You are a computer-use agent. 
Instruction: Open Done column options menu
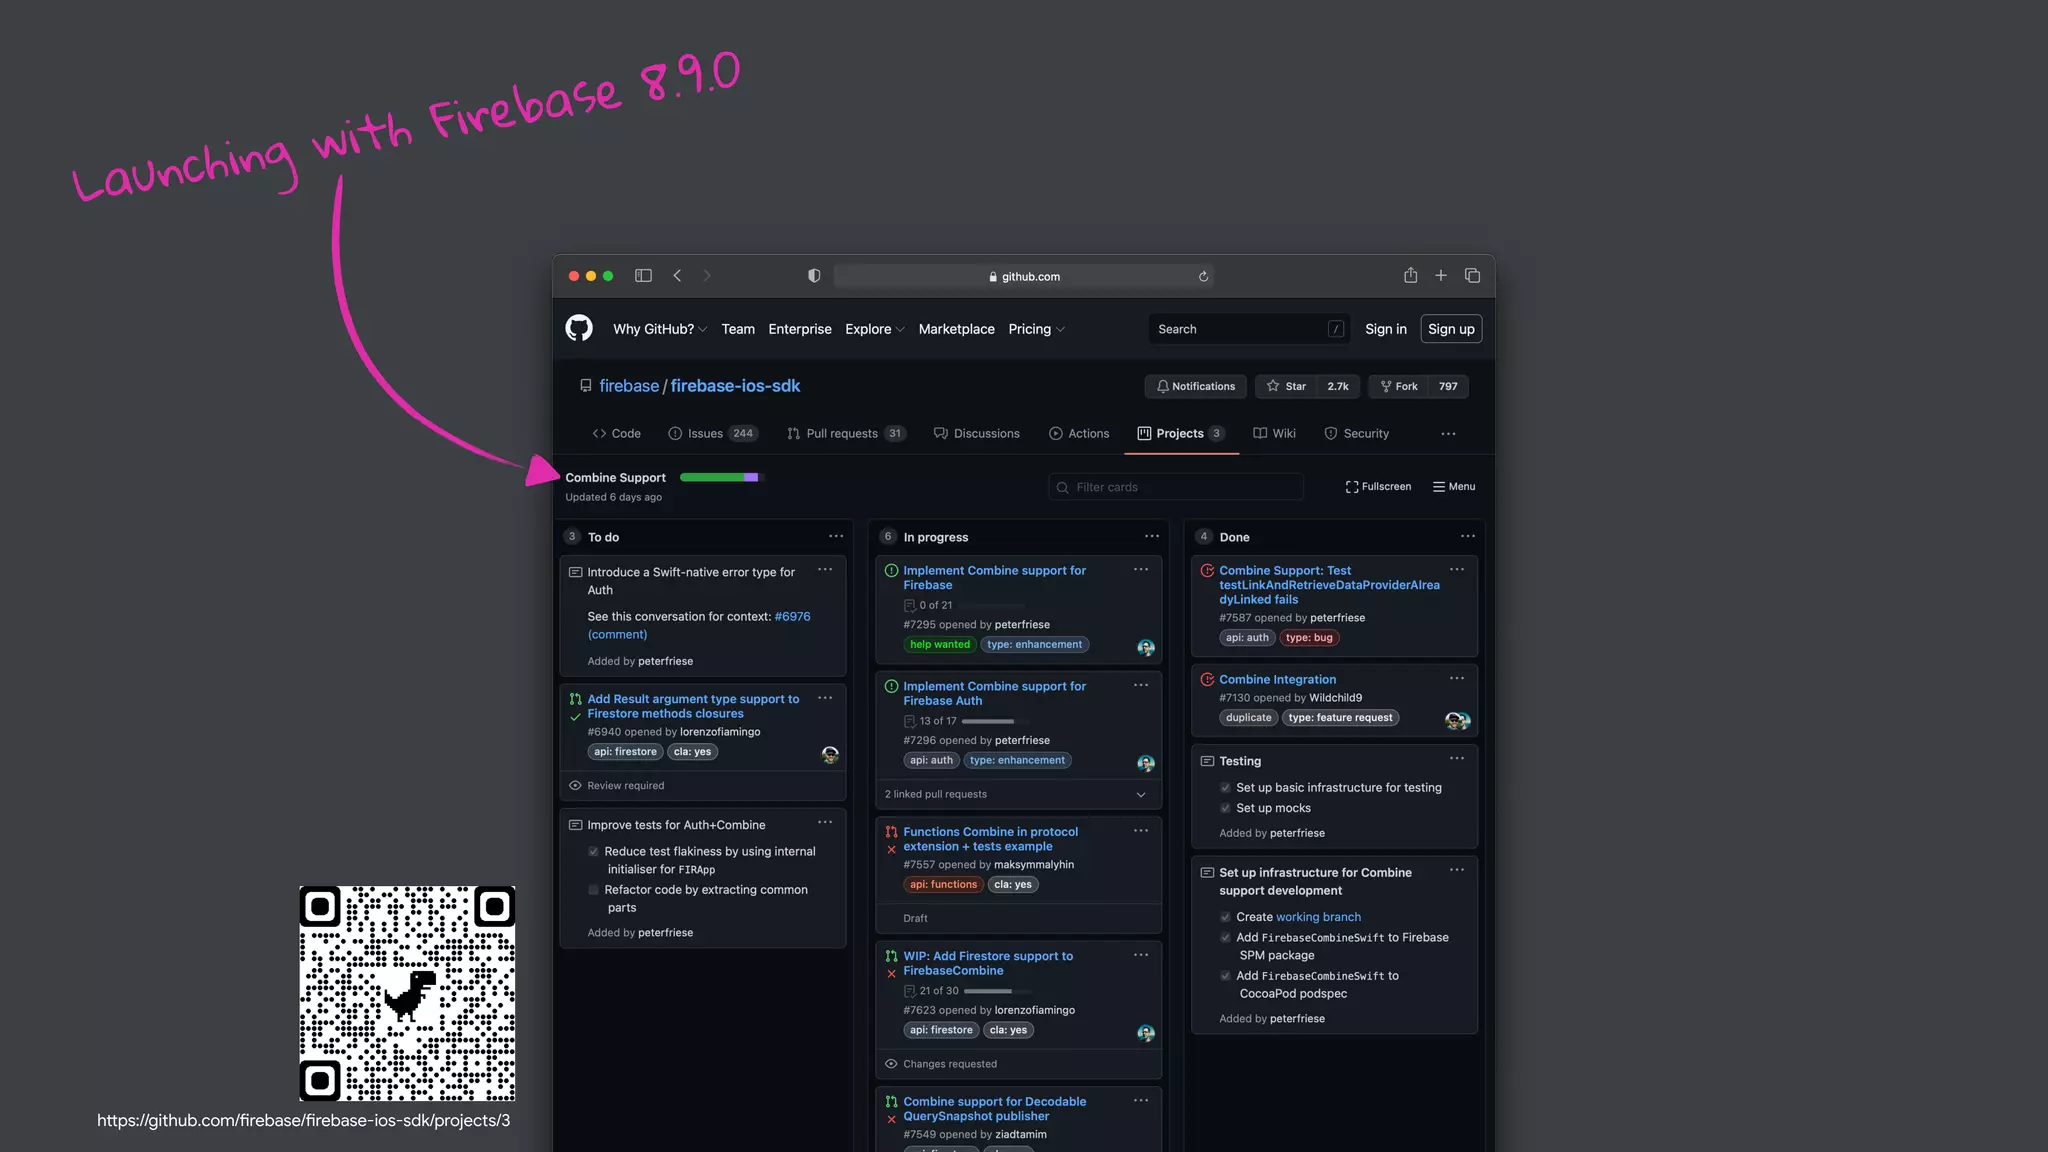pyautogui.click(x=1467, y=536)
